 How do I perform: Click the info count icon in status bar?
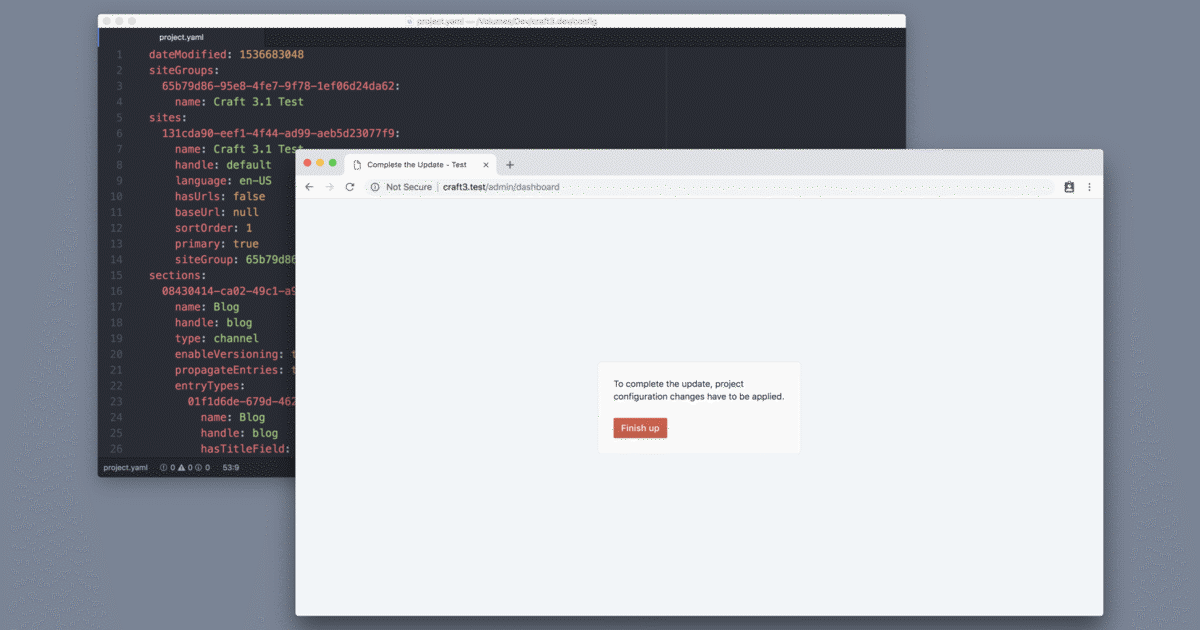point(198,467)
